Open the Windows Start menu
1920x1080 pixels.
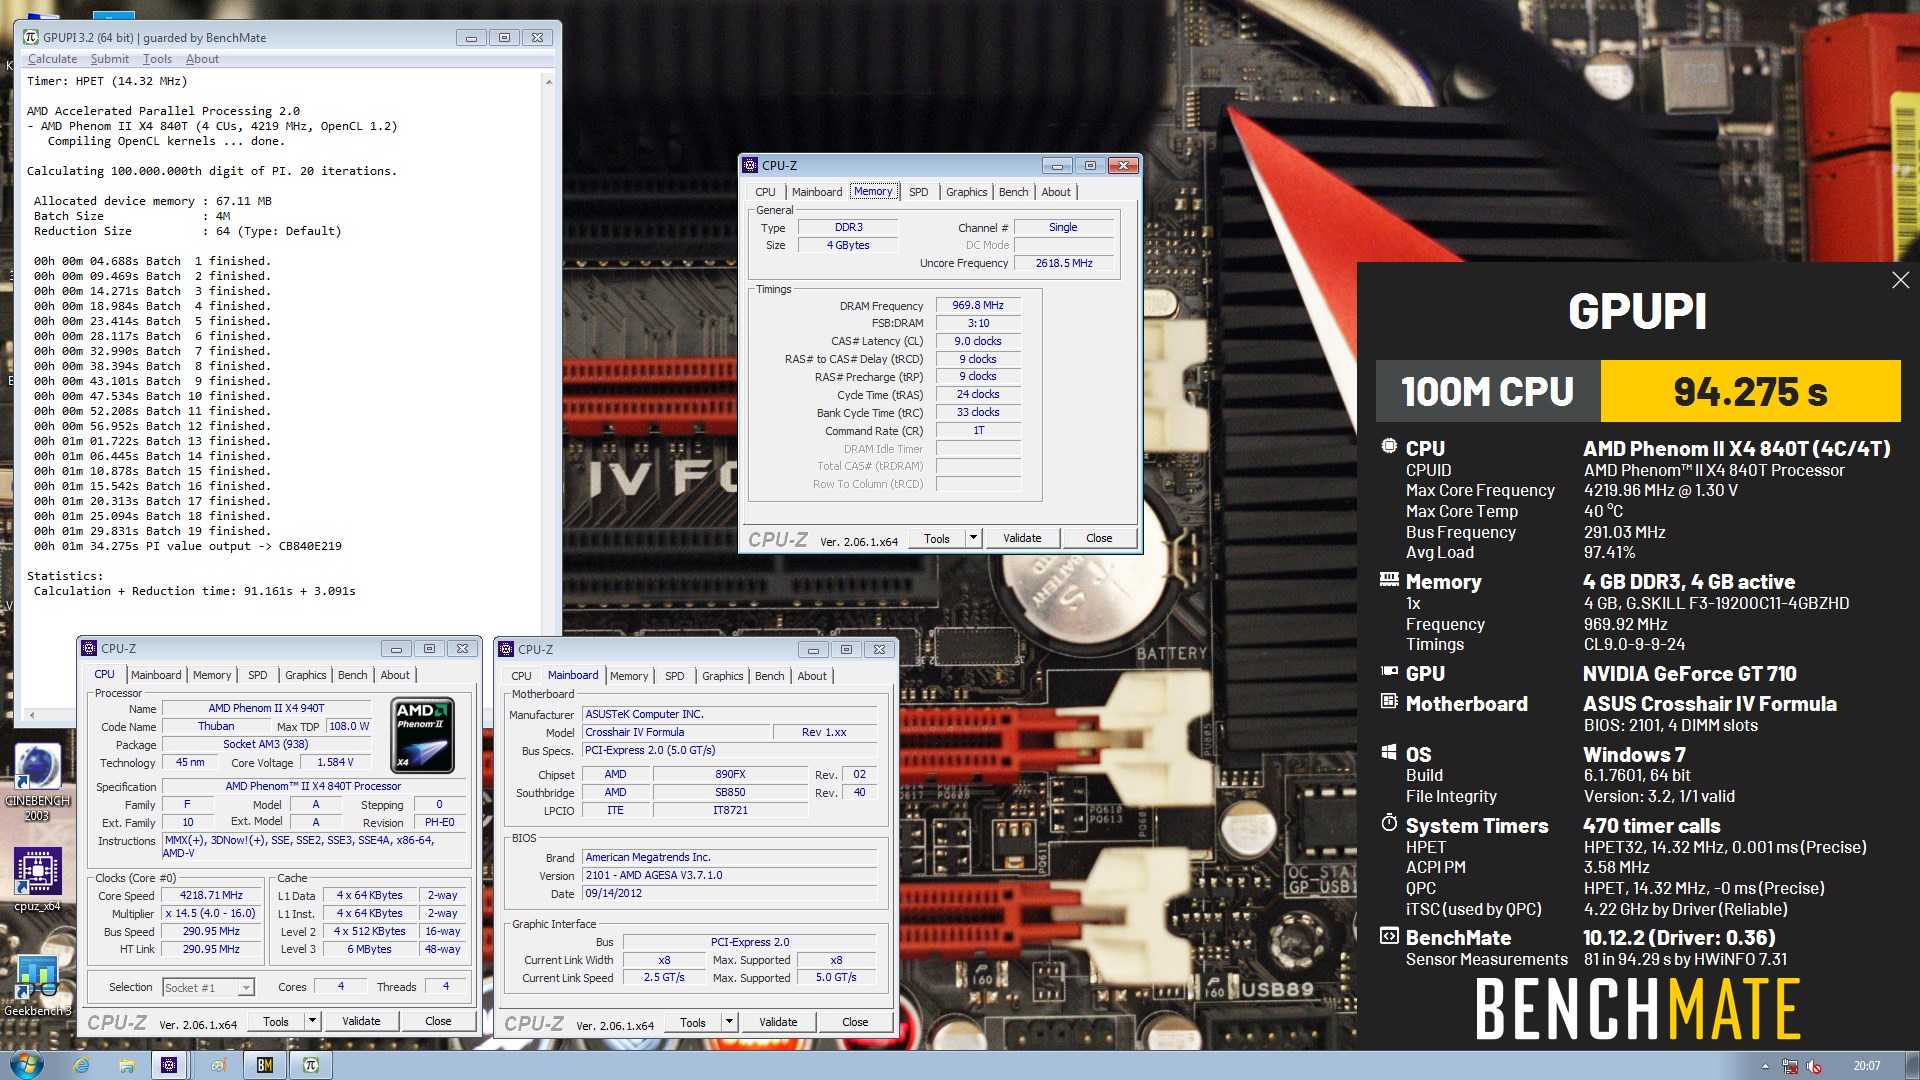[24, 1065]
